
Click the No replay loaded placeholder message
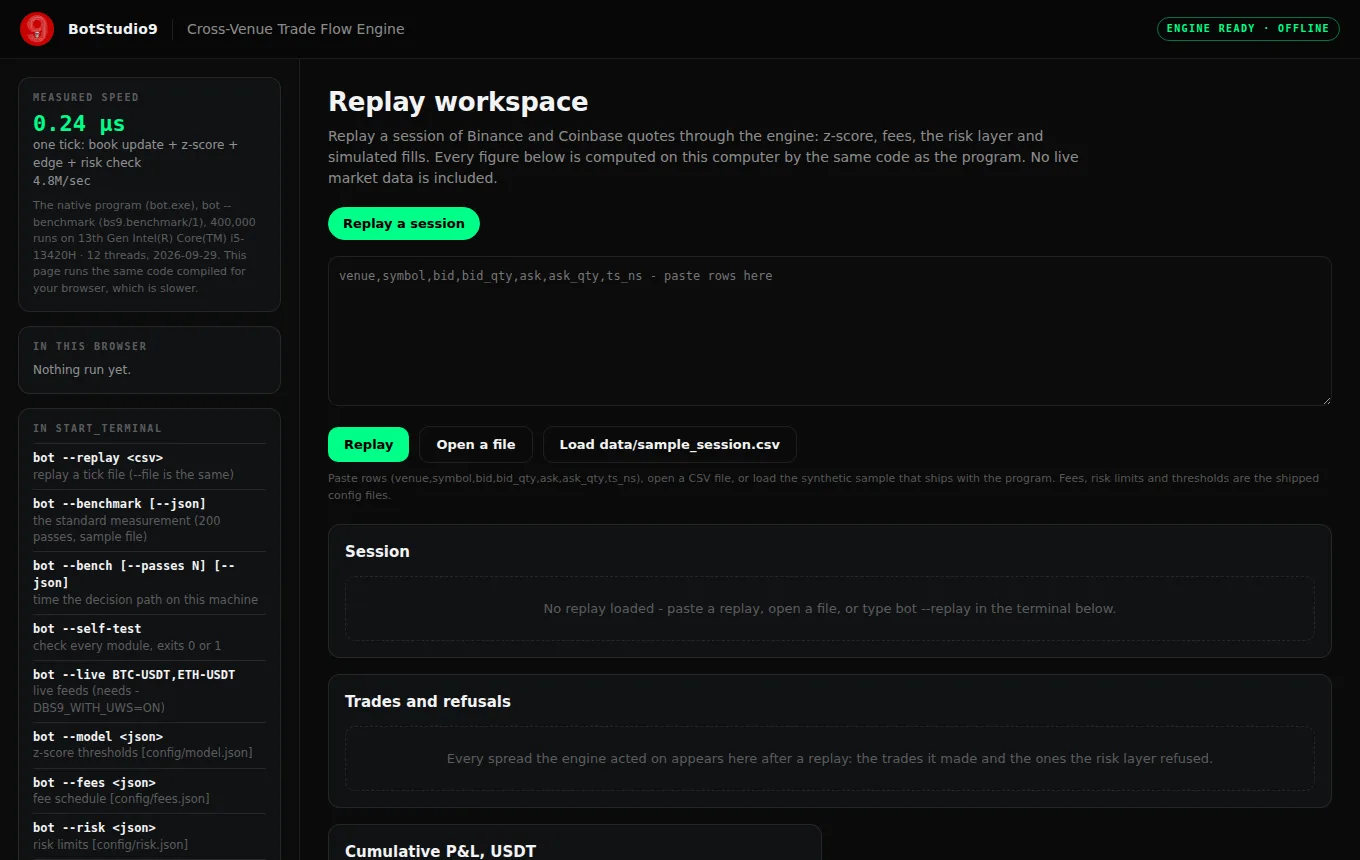click(x=830, y=609)
